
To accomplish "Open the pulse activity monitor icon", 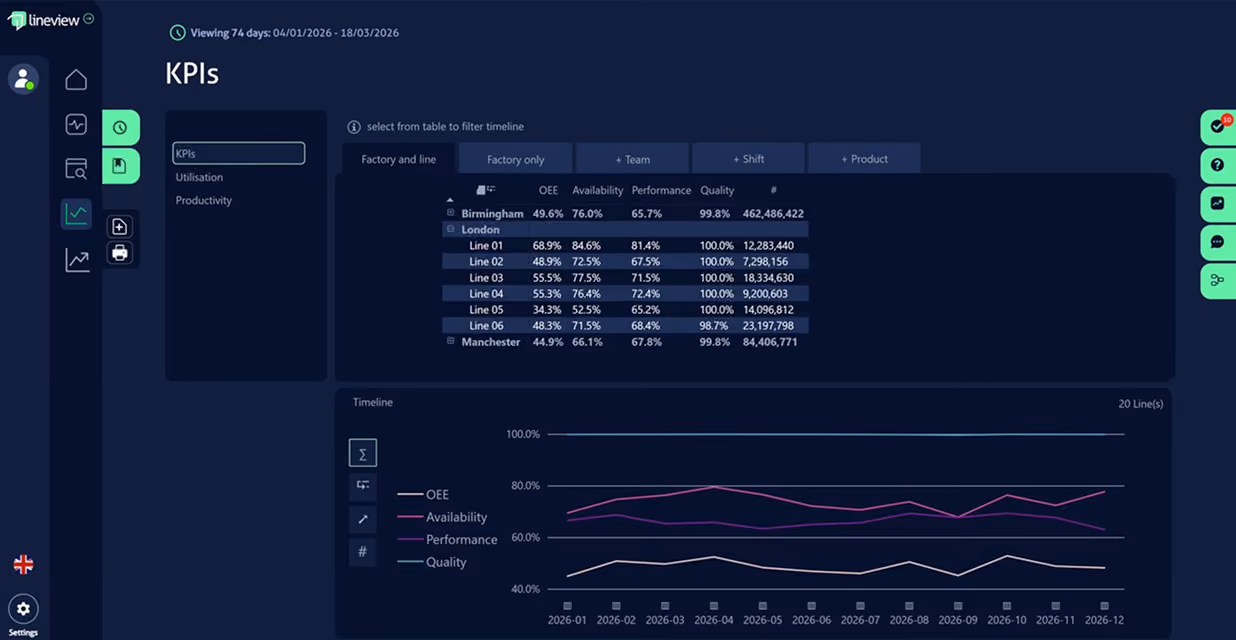I will click(76, 124).
